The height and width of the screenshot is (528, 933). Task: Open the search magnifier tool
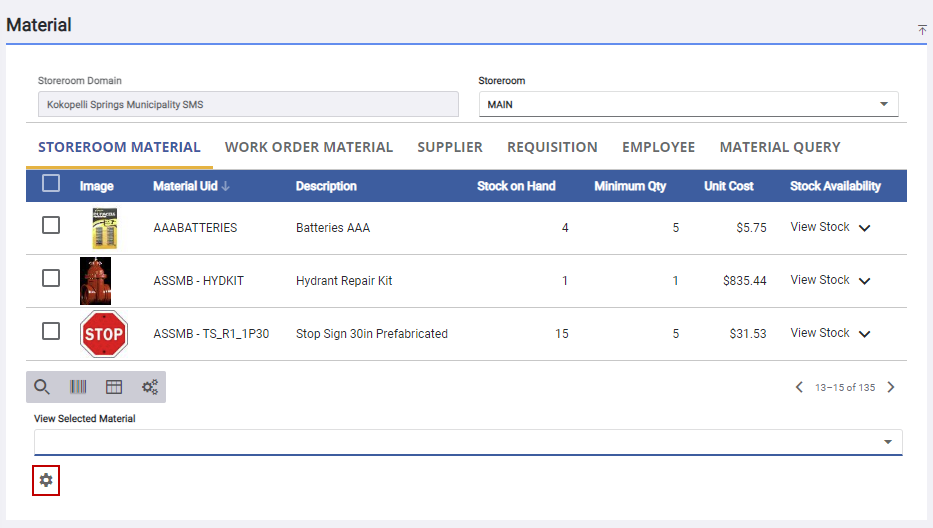42,387
